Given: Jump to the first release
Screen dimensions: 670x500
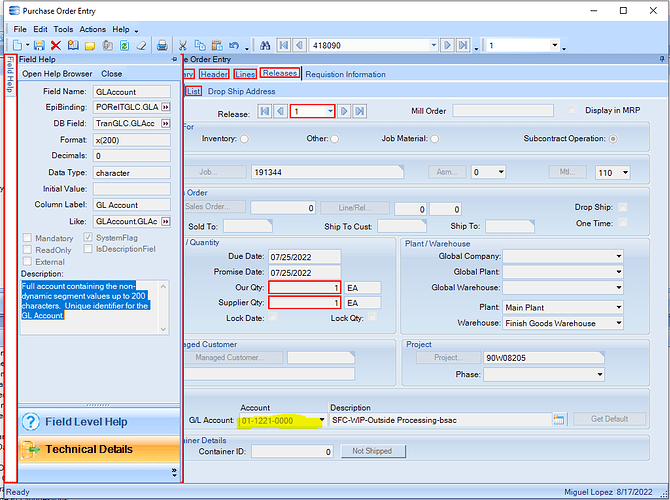Looking at the screenshot, I should click(265, 112).
